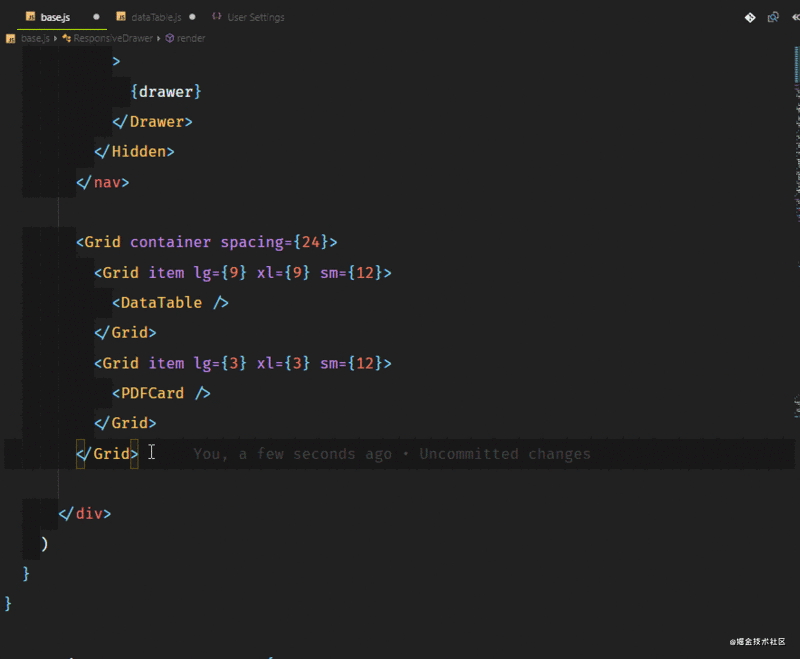800x659 pixels.
Task: Click the render method icon in the breadcrumb bar
Action: tap(170, 38)
